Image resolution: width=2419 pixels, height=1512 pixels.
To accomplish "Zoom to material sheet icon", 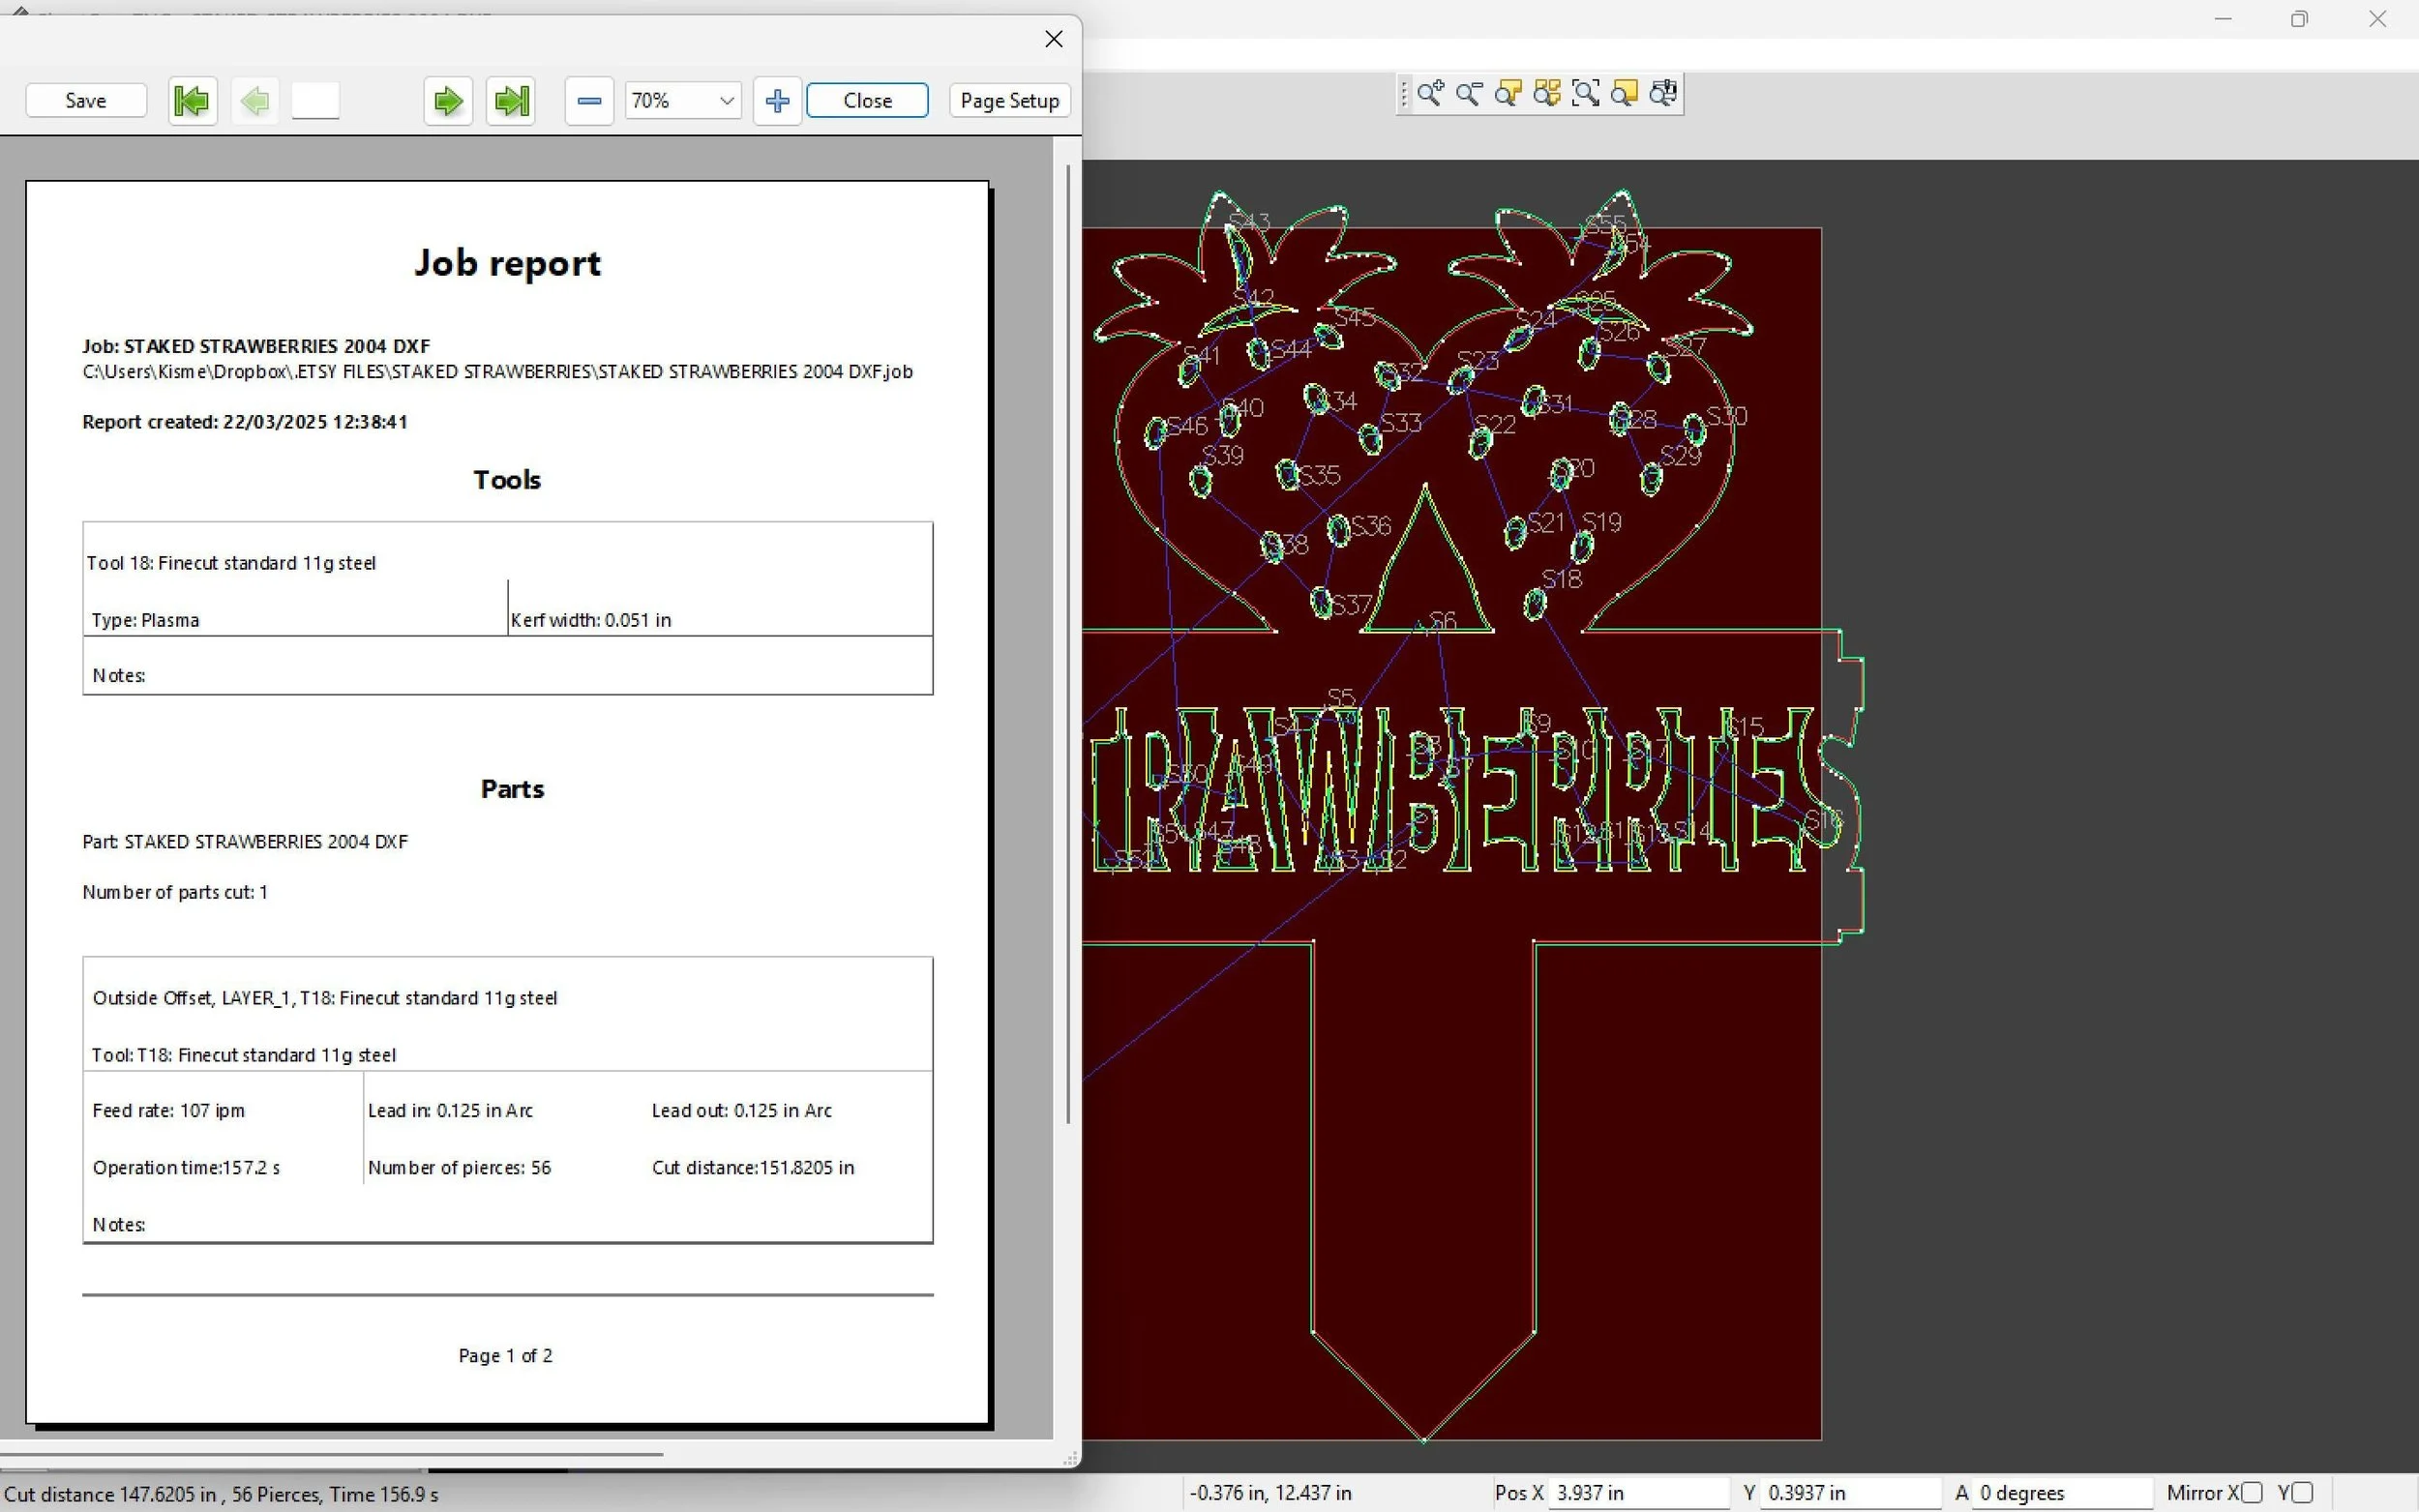I will (1624, 94).
